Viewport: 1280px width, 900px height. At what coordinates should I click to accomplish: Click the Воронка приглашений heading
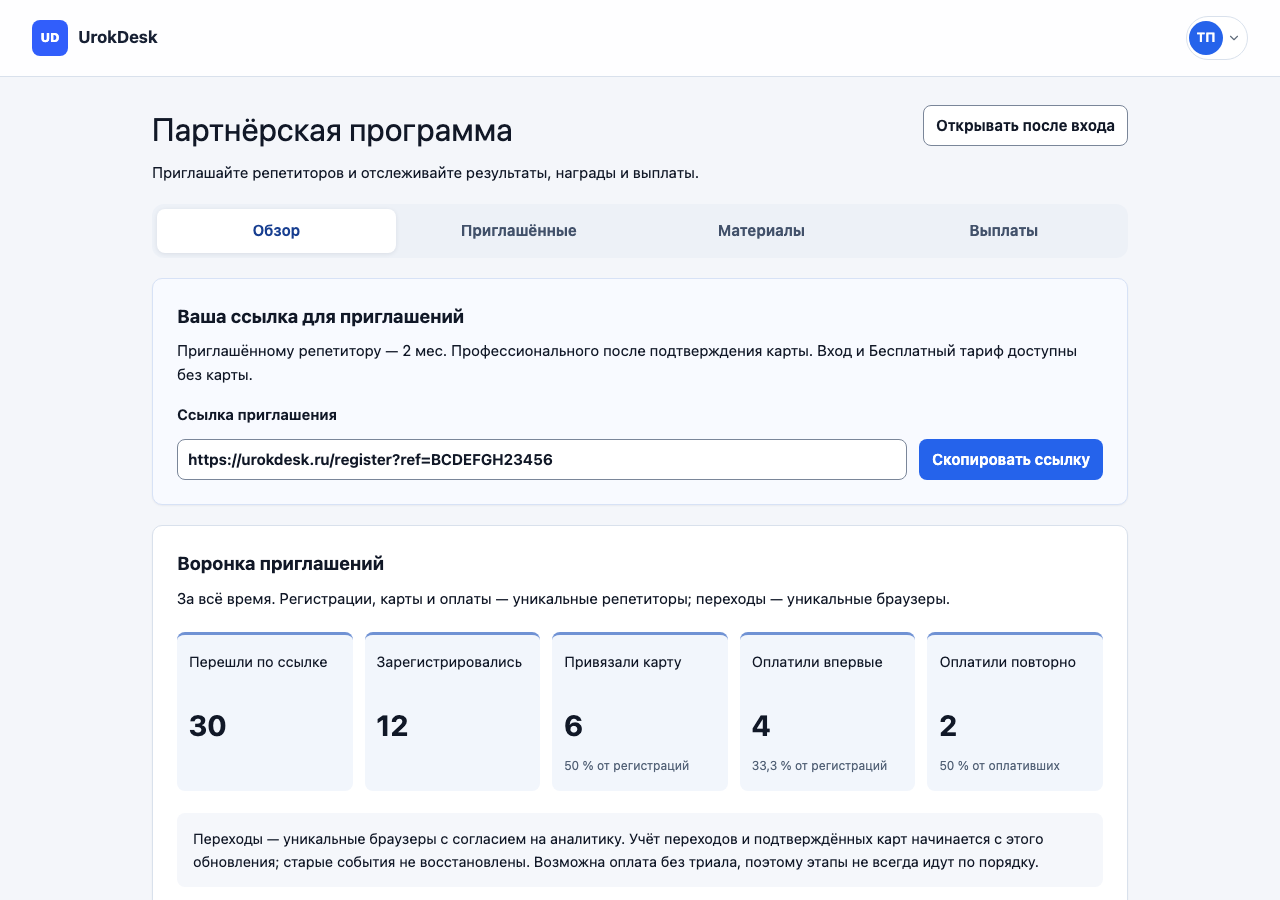(x=280, y=564)
